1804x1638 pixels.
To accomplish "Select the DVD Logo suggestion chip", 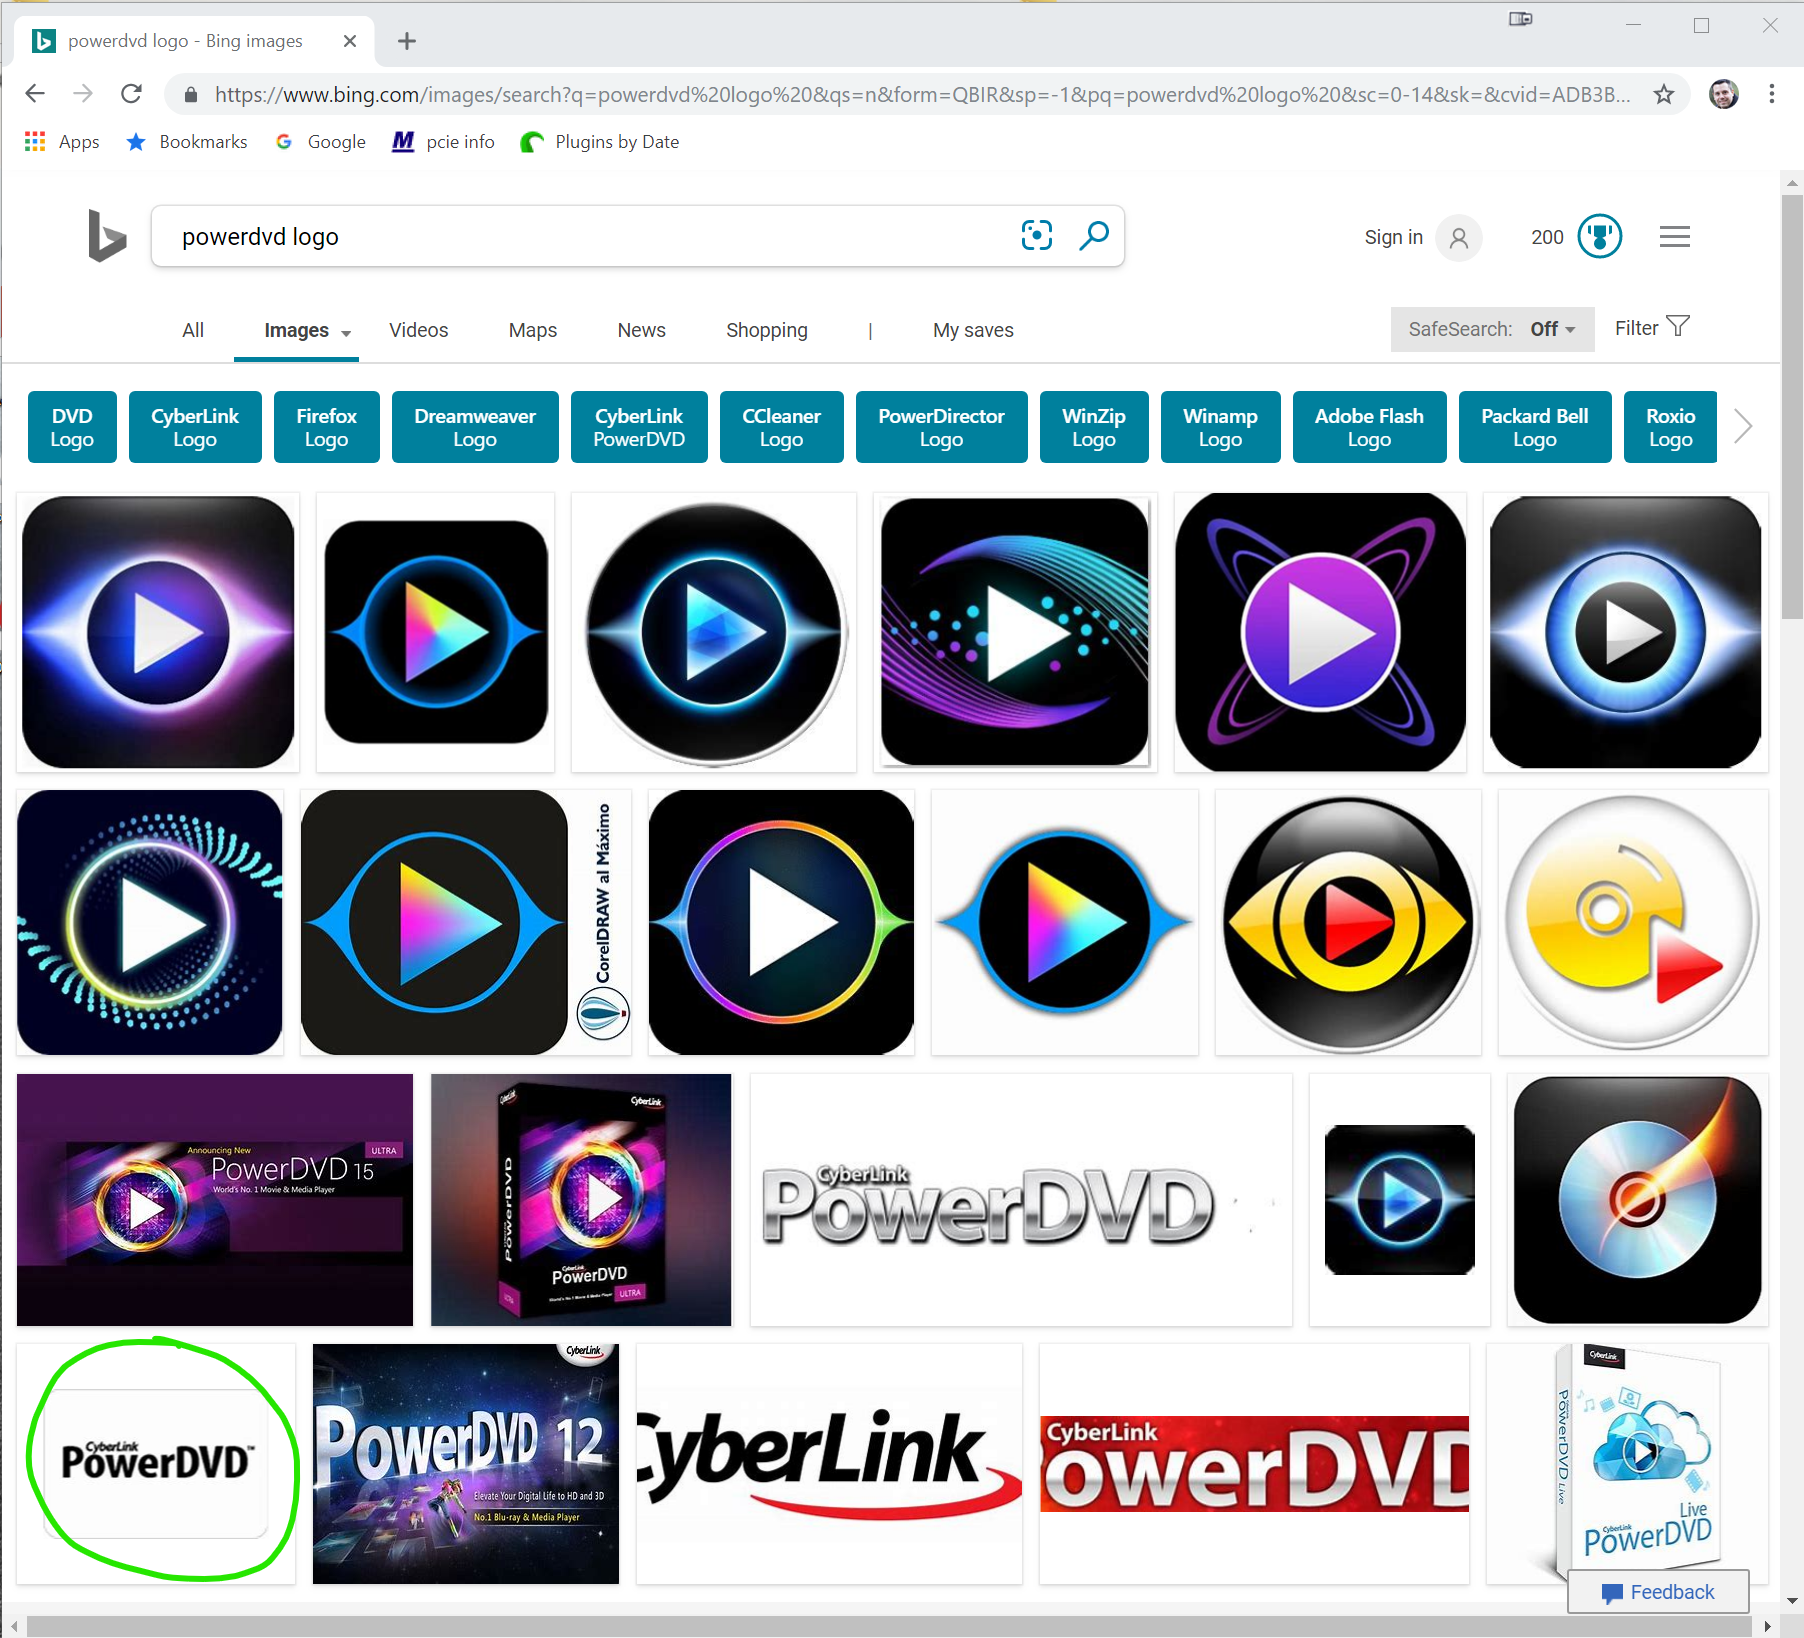I will (x=72, y=427).
